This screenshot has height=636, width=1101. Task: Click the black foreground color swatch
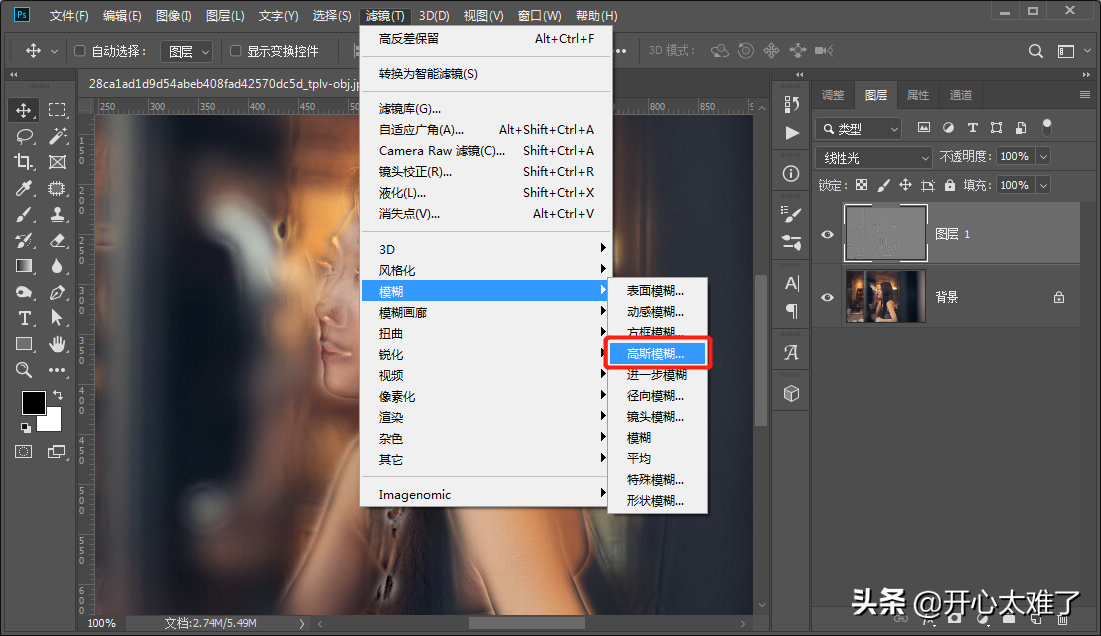click(x=33, y=402)
